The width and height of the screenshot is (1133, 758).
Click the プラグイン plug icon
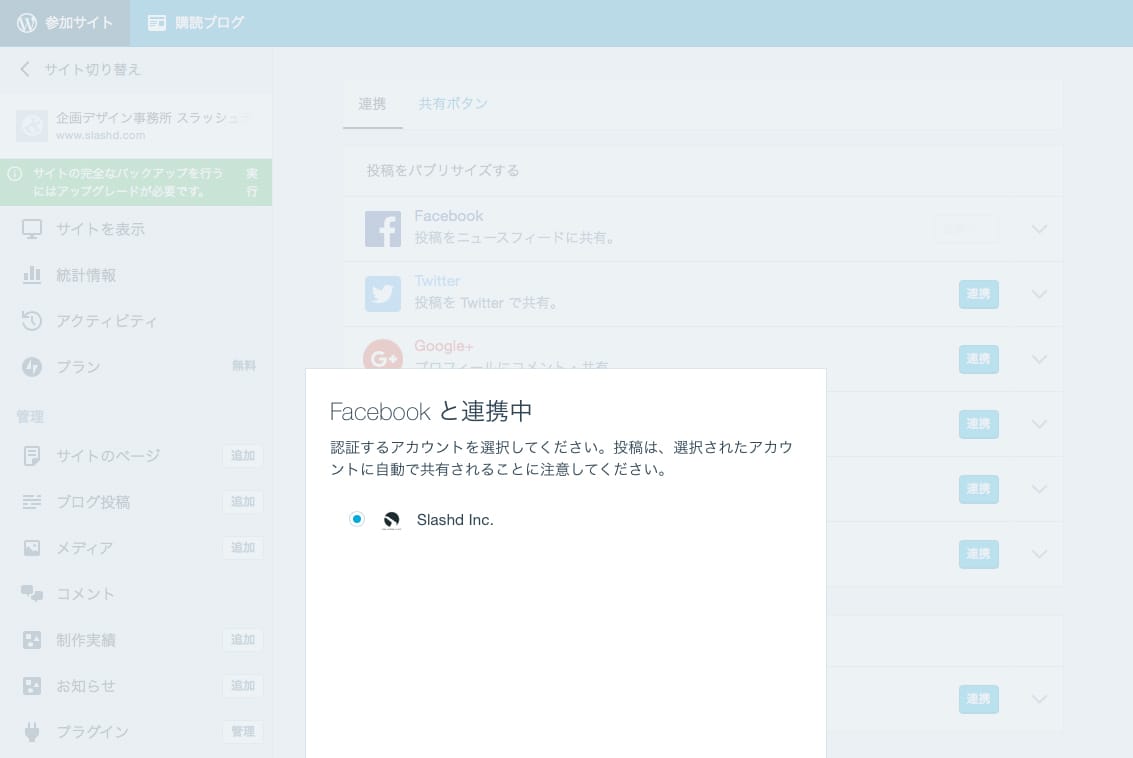32,732
